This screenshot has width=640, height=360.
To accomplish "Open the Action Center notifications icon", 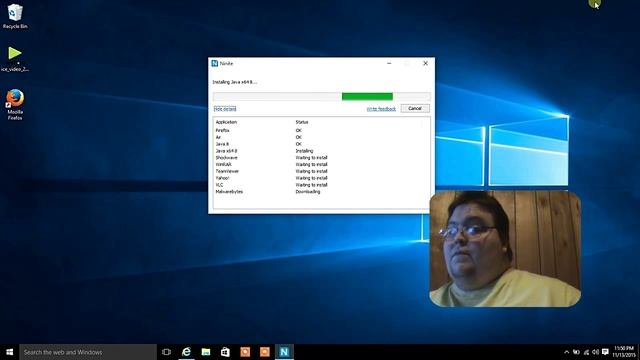I will (x=605, y=352).
